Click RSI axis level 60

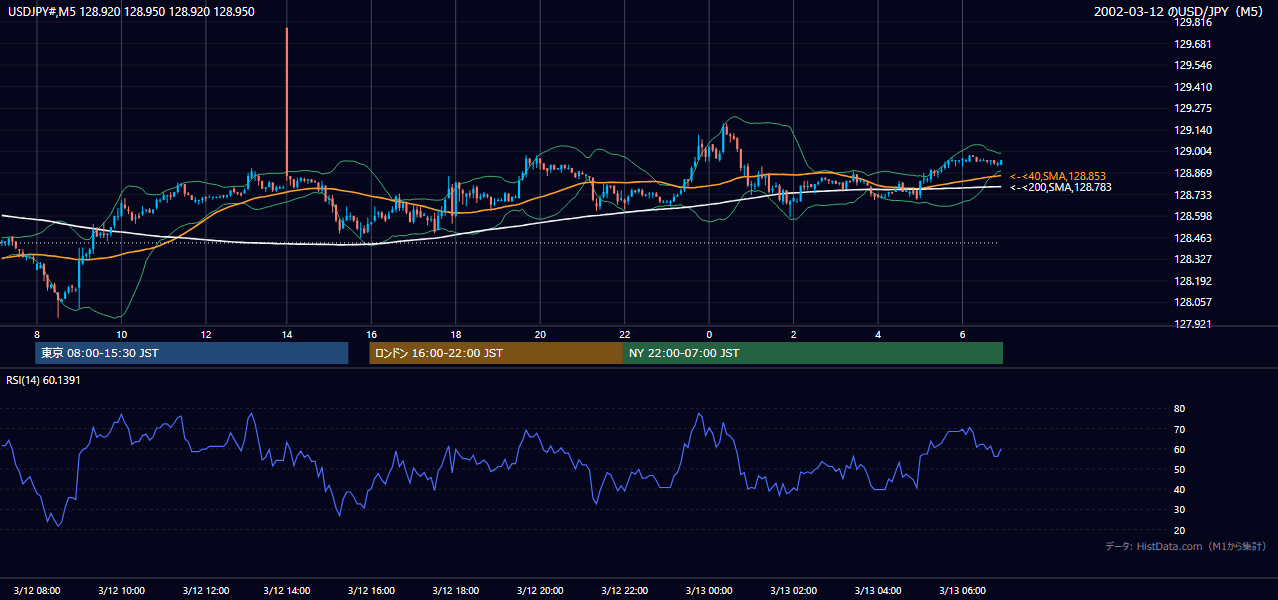pyautogui.click(x=1179, y=449)
